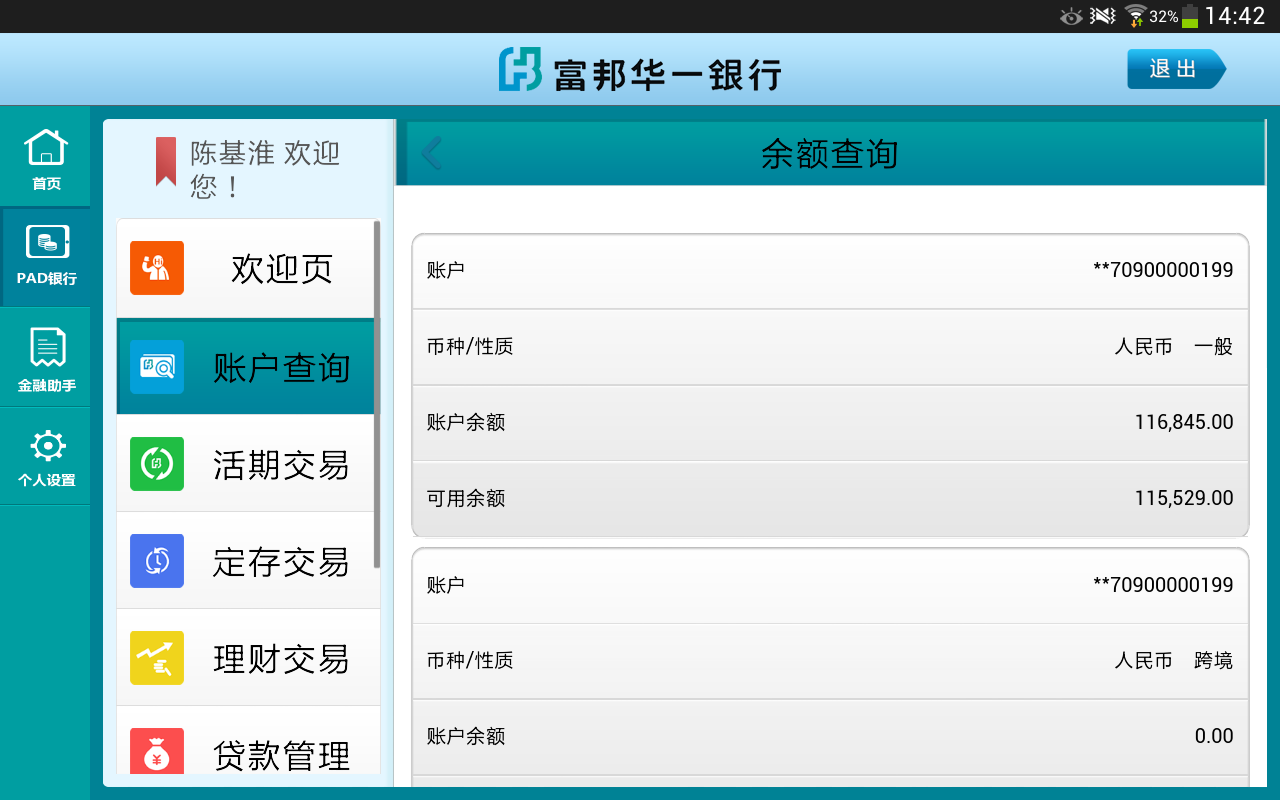Tap the 人民币 跨境 currency row
1280x800 pixels.
[x=830, y=661]
